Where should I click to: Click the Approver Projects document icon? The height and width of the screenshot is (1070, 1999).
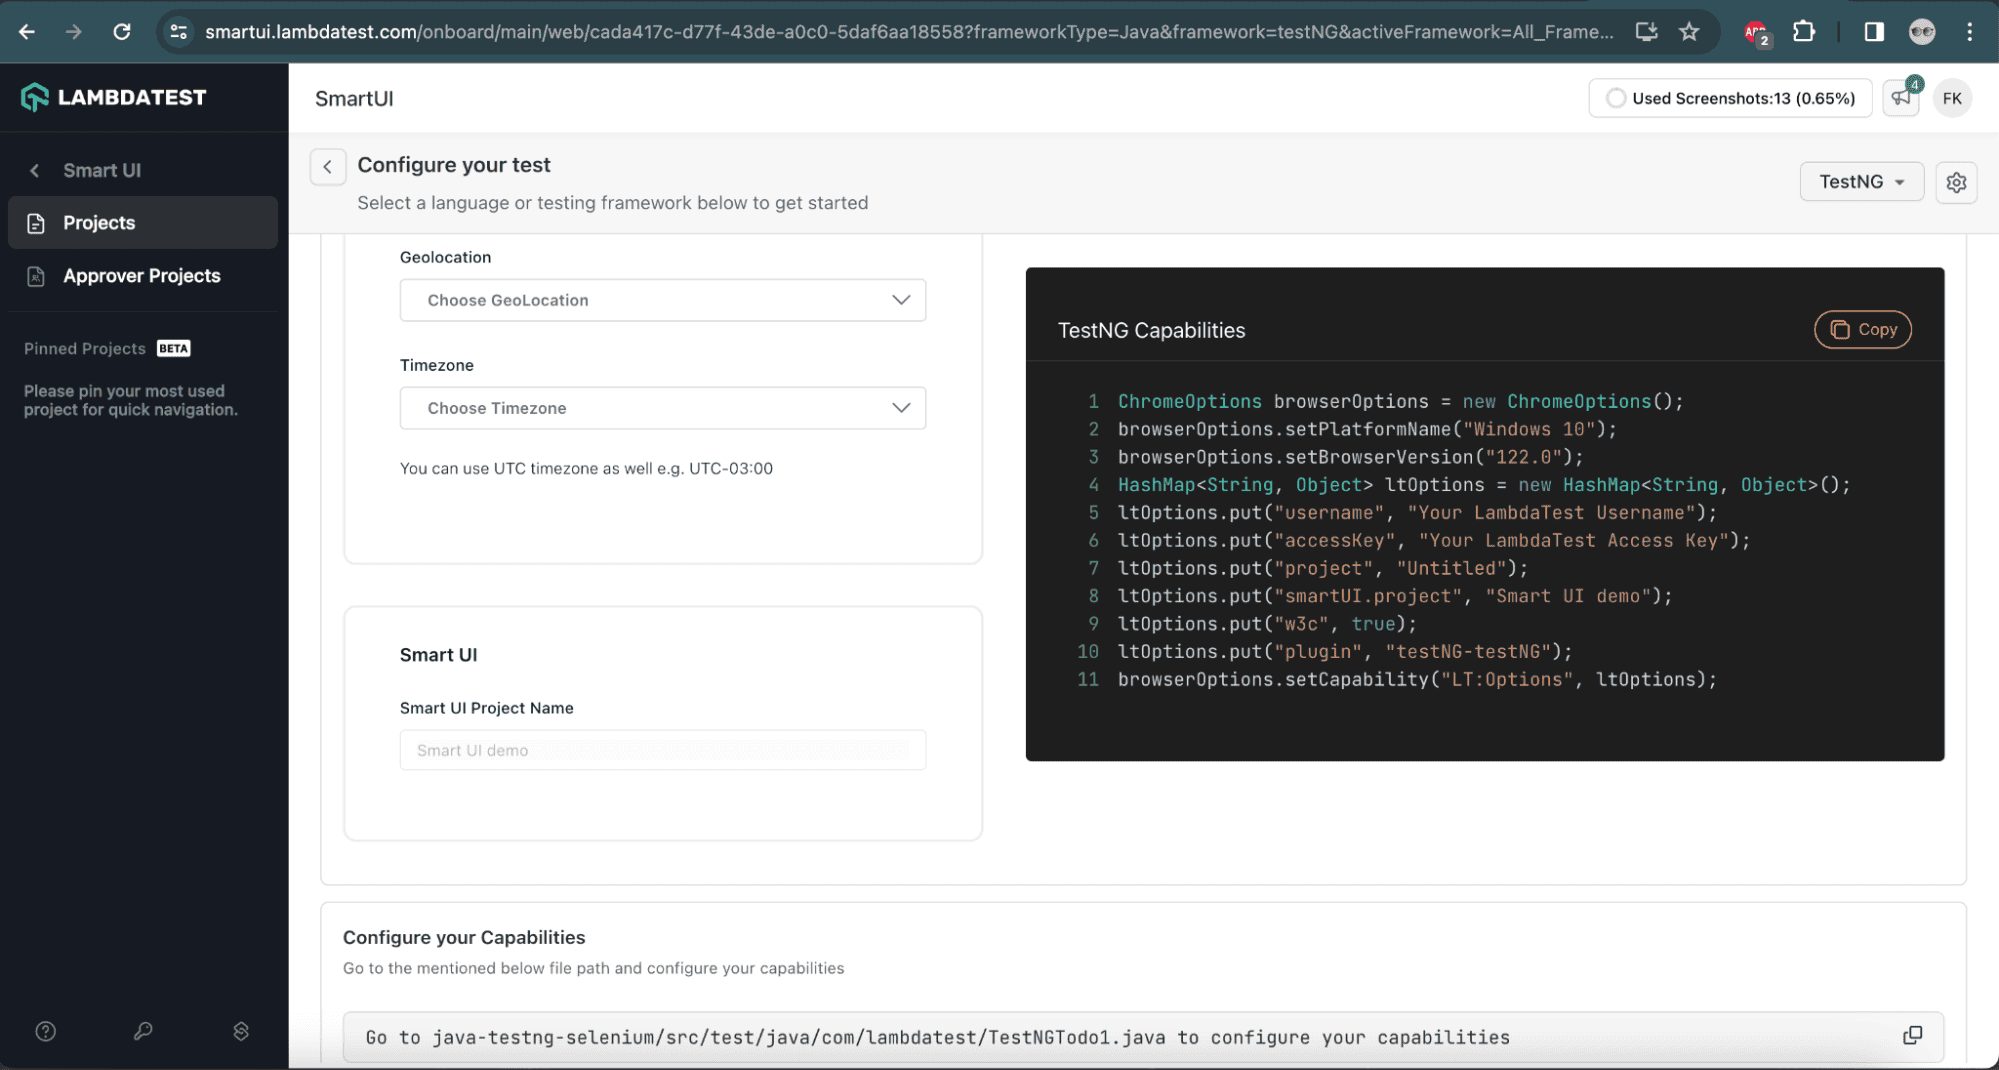[36, 276]
